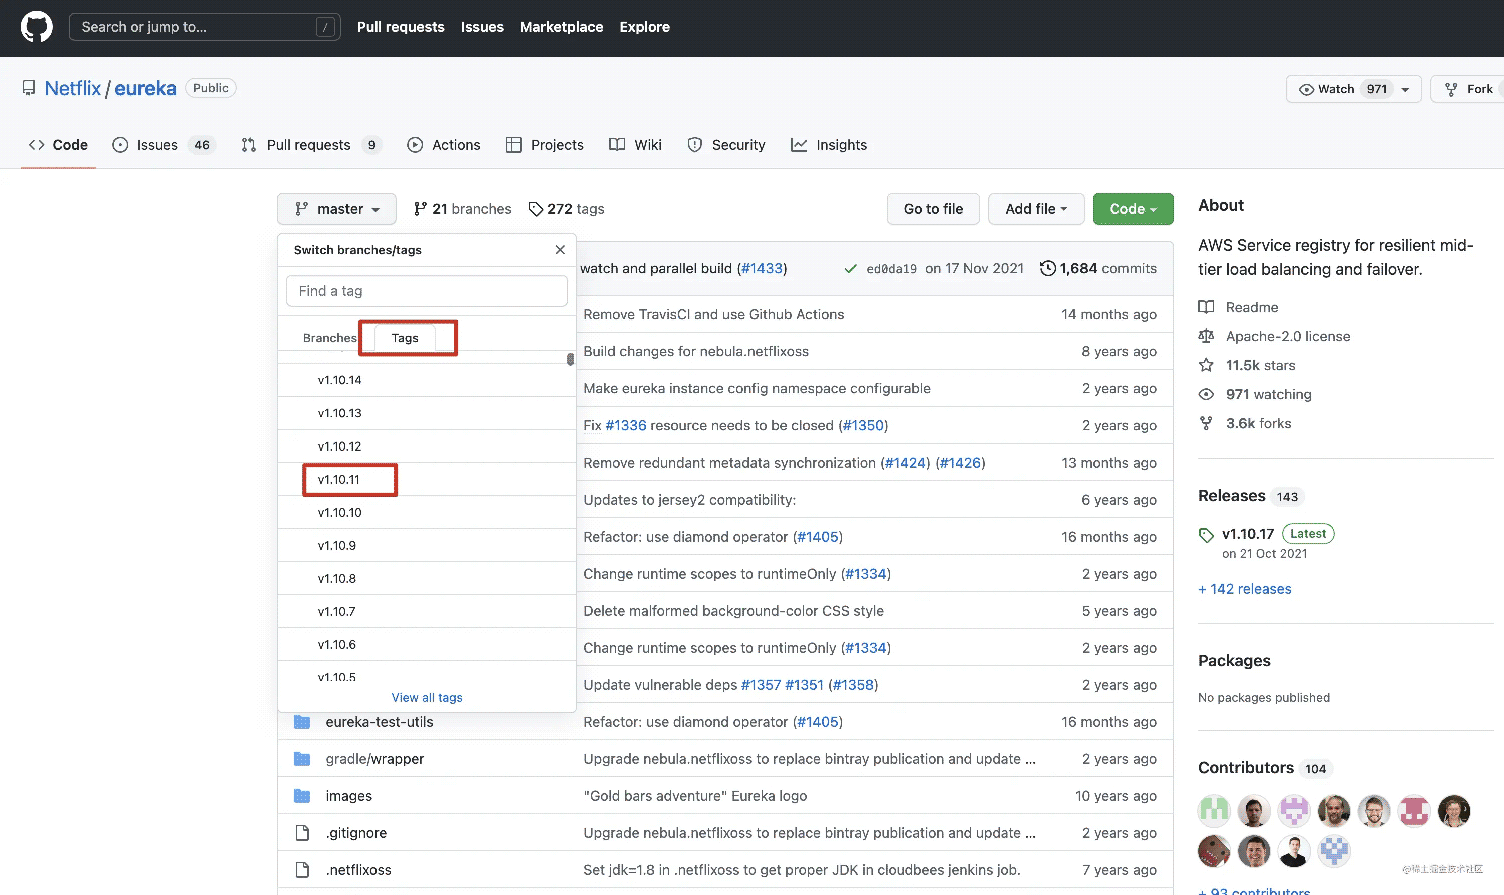Select tag v1.10.11 from list
Viewport: 1504px width, 895px height.
tap(339, 480)
